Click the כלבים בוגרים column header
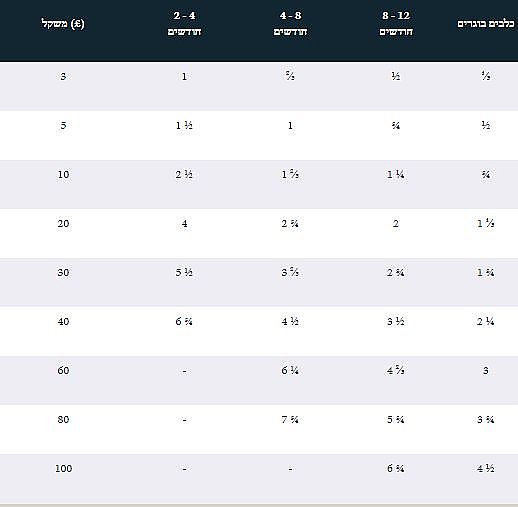The height and width of the screenshot is (507, 518). click(x=486, y=24)
